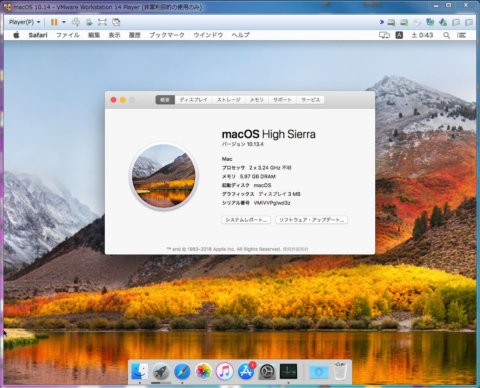
Task: Click the ソフトウェア・アップデート button
Action: (312, 220)
